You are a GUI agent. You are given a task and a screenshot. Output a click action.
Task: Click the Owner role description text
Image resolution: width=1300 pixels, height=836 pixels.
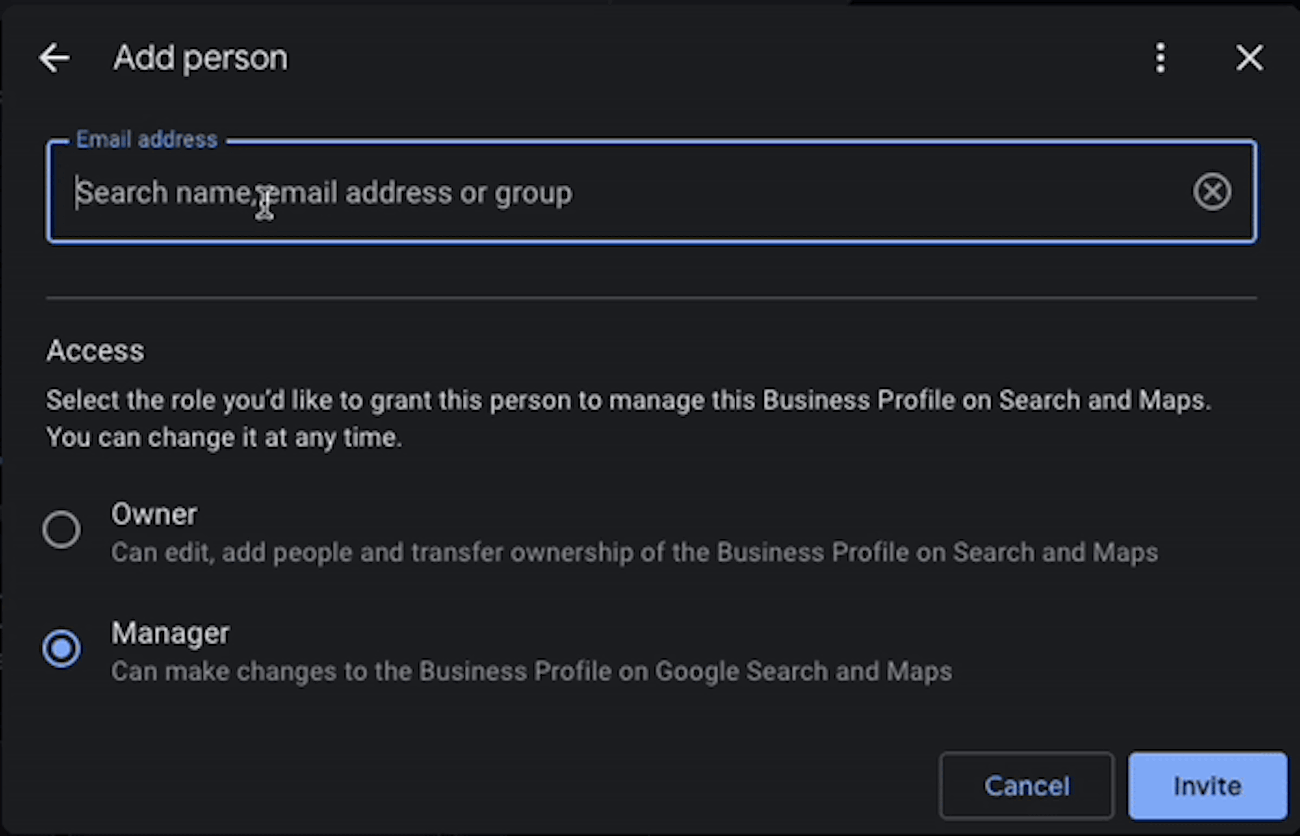click(x=634, y=552)
